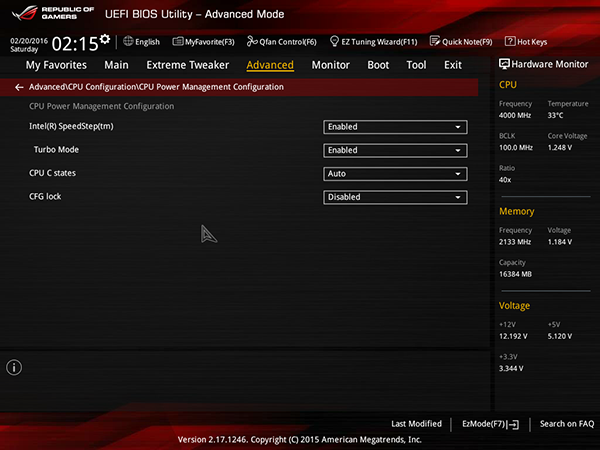The image size is (600, 450).
Task: Click the English language button
Action: click(x=147, y=42)
